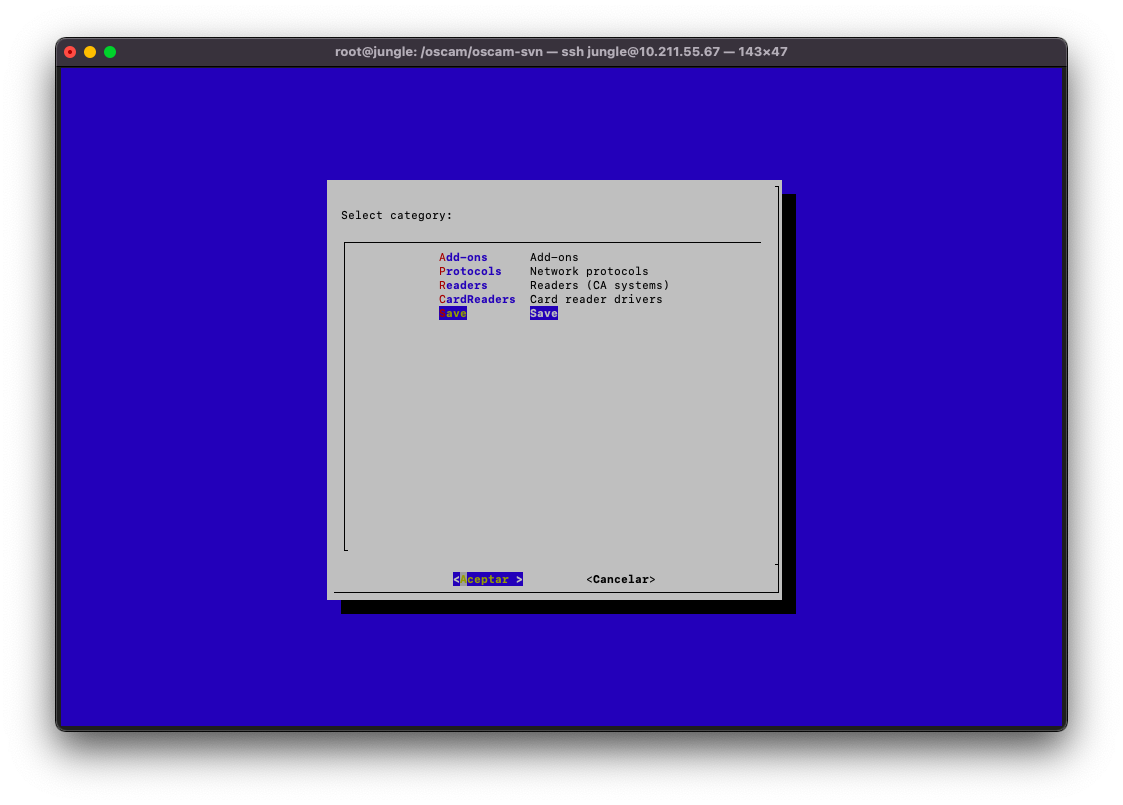The image size is (1123, 805).
Task: Choose the Protocols category
Action: tap(470, 271)
